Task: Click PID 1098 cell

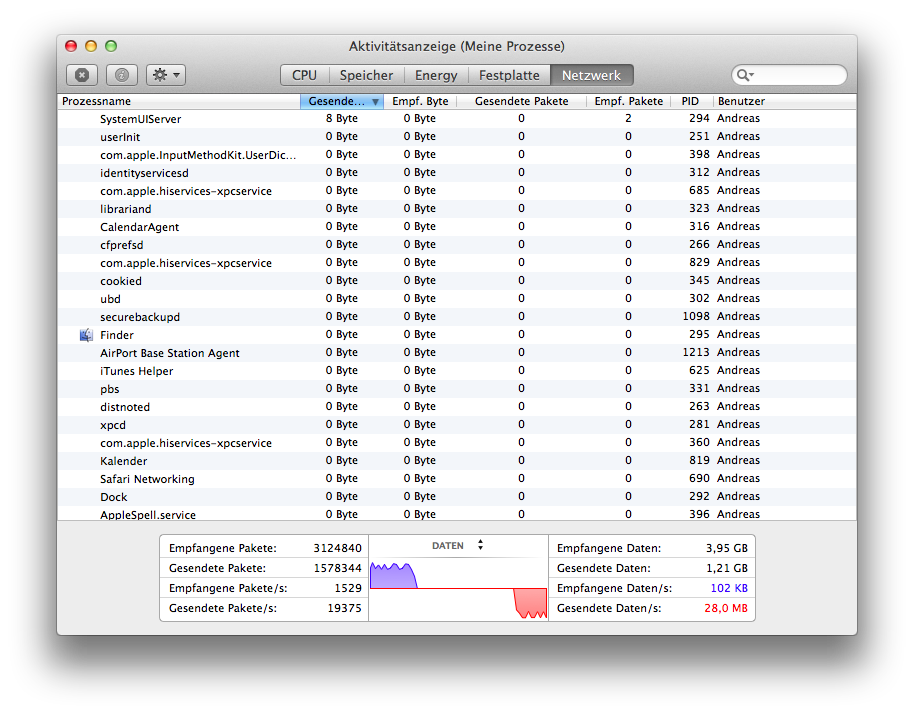Action: [x=696, y=316]
